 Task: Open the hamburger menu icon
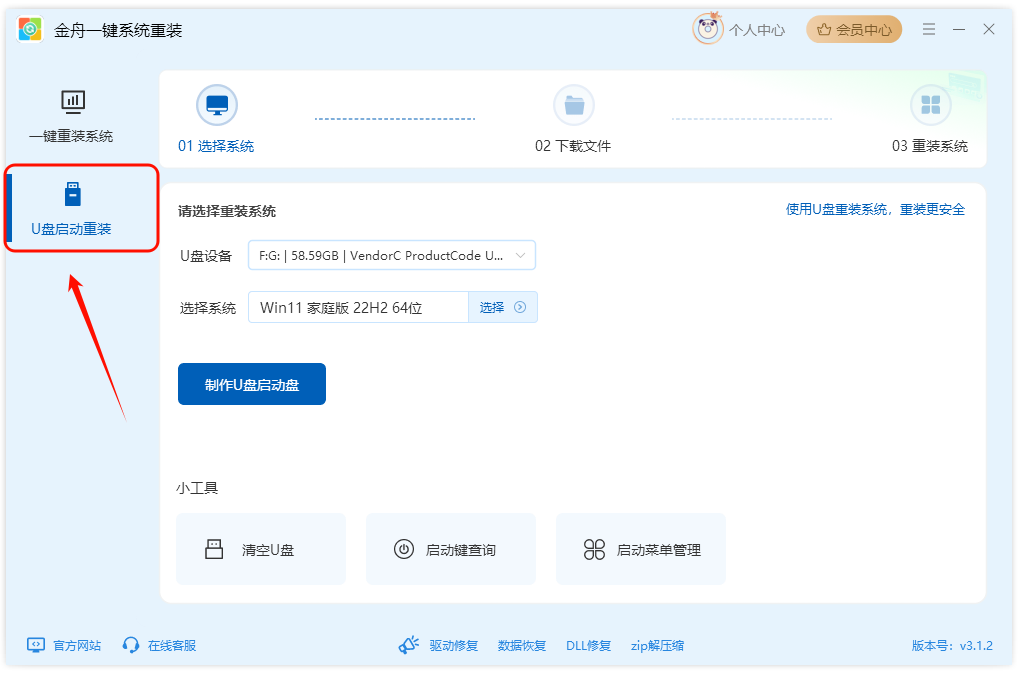pos(929,29)
